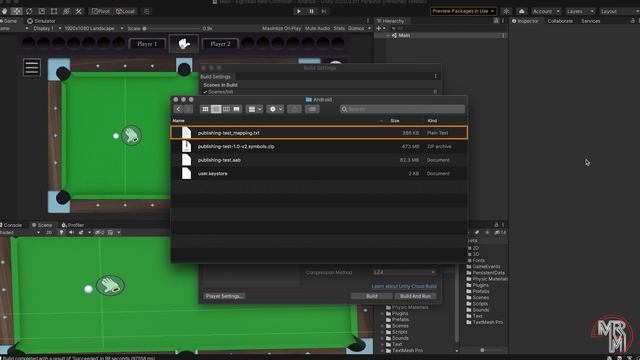640x360 pixels.
Task: Switch Finder to gallery view
Action: point(237,109)
